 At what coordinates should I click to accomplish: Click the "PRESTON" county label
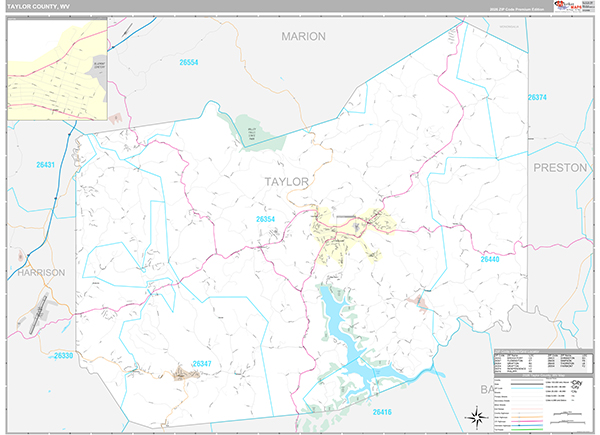click(560, 168)
